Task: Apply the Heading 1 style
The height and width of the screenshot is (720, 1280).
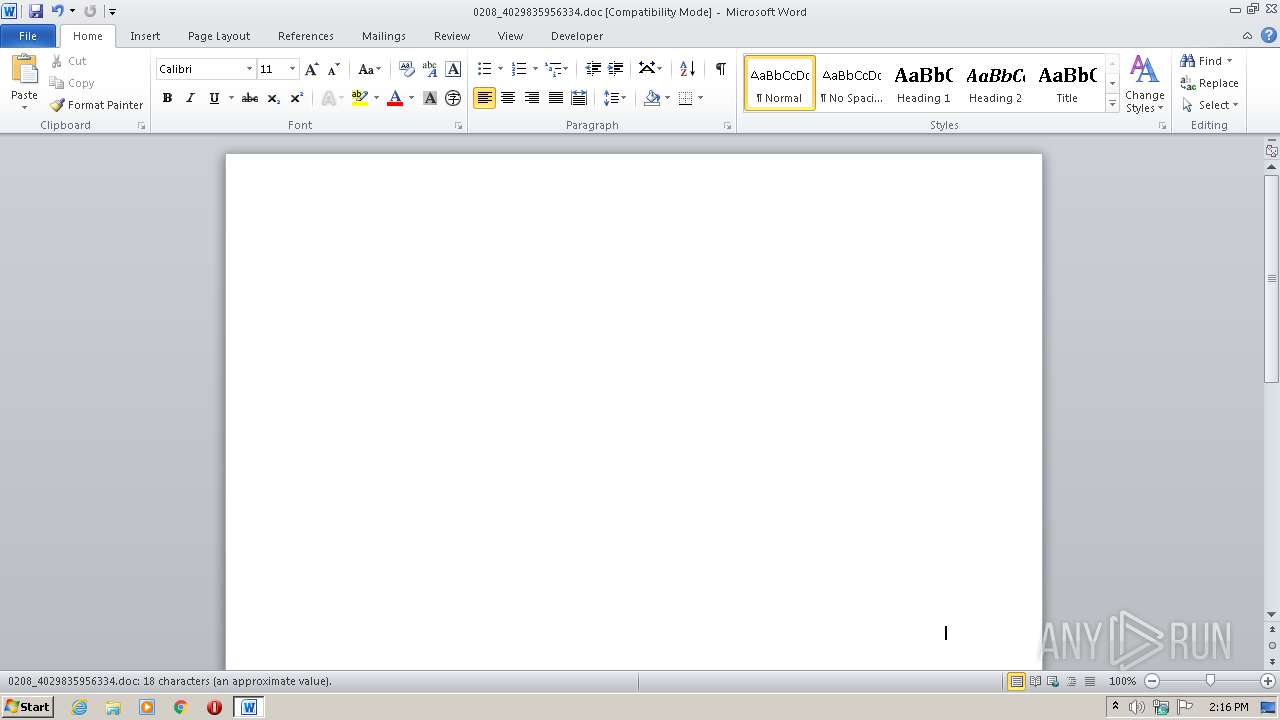Action: (x=924, y=83)
